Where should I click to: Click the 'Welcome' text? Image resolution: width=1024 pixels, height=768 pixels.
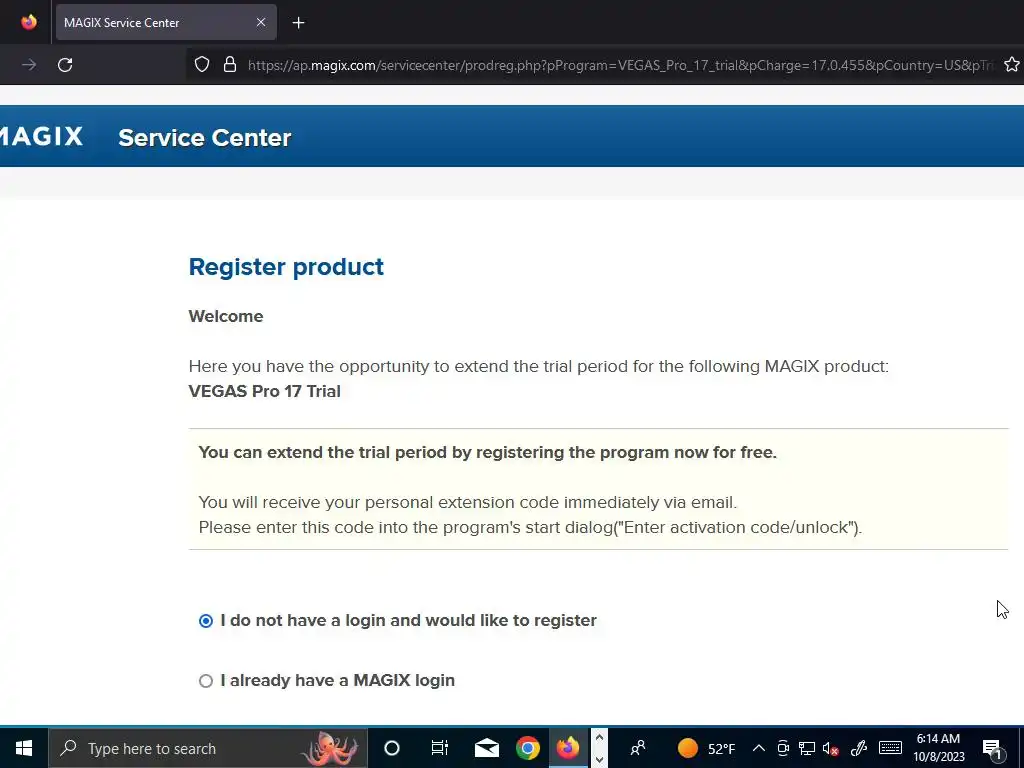point(226,316)
